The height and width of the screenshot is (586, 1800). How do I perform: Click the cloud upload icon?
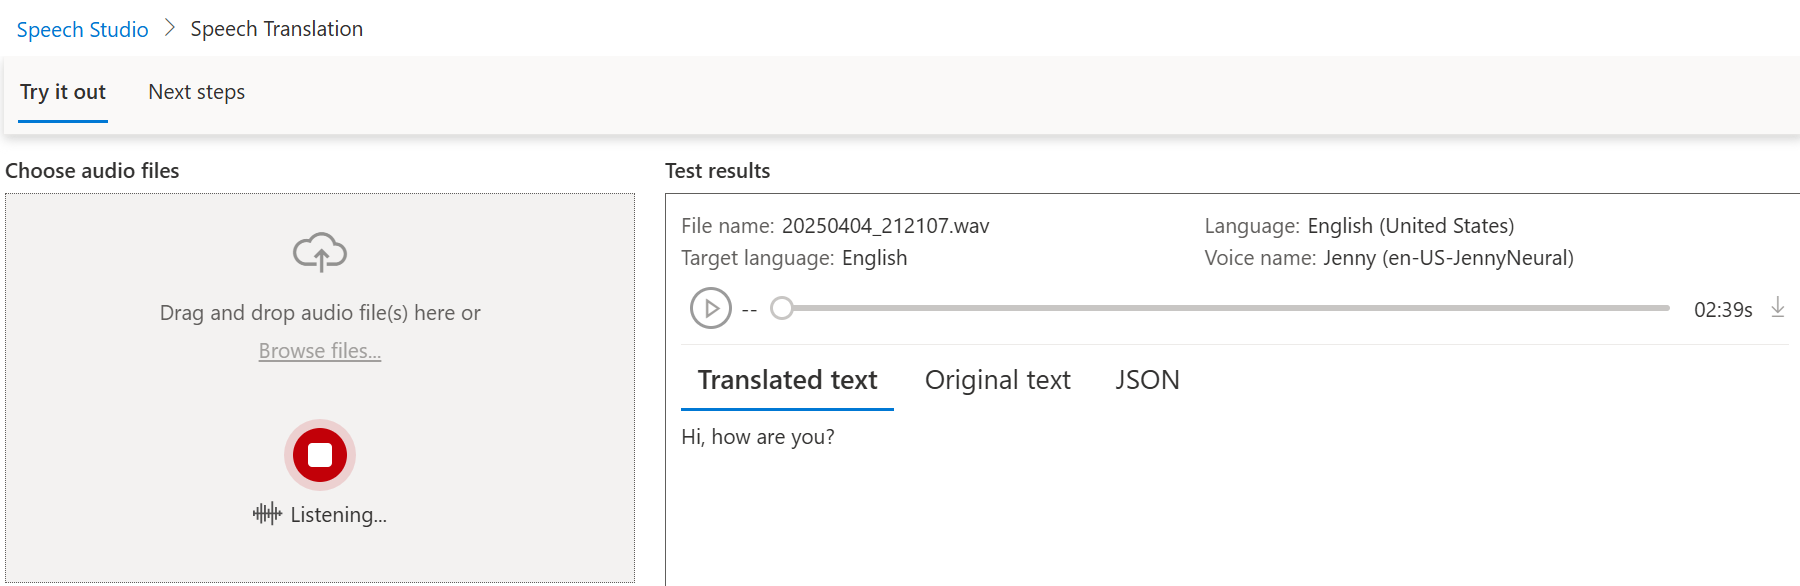(x=320, y=252)
